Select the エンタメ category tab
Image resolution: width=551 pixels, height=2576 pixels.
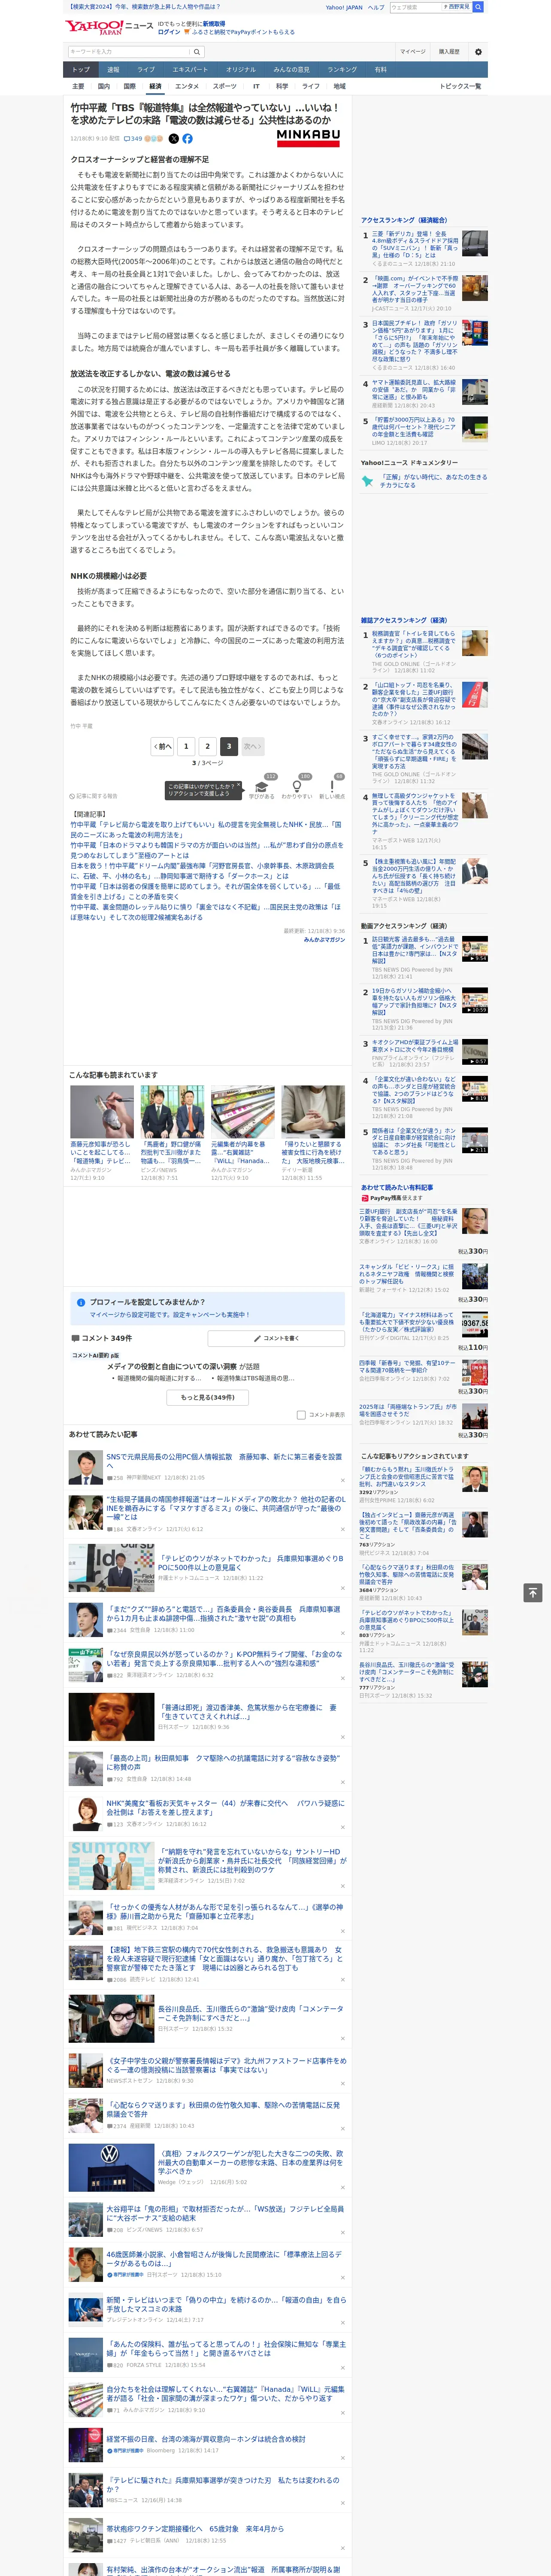[187, 86]
